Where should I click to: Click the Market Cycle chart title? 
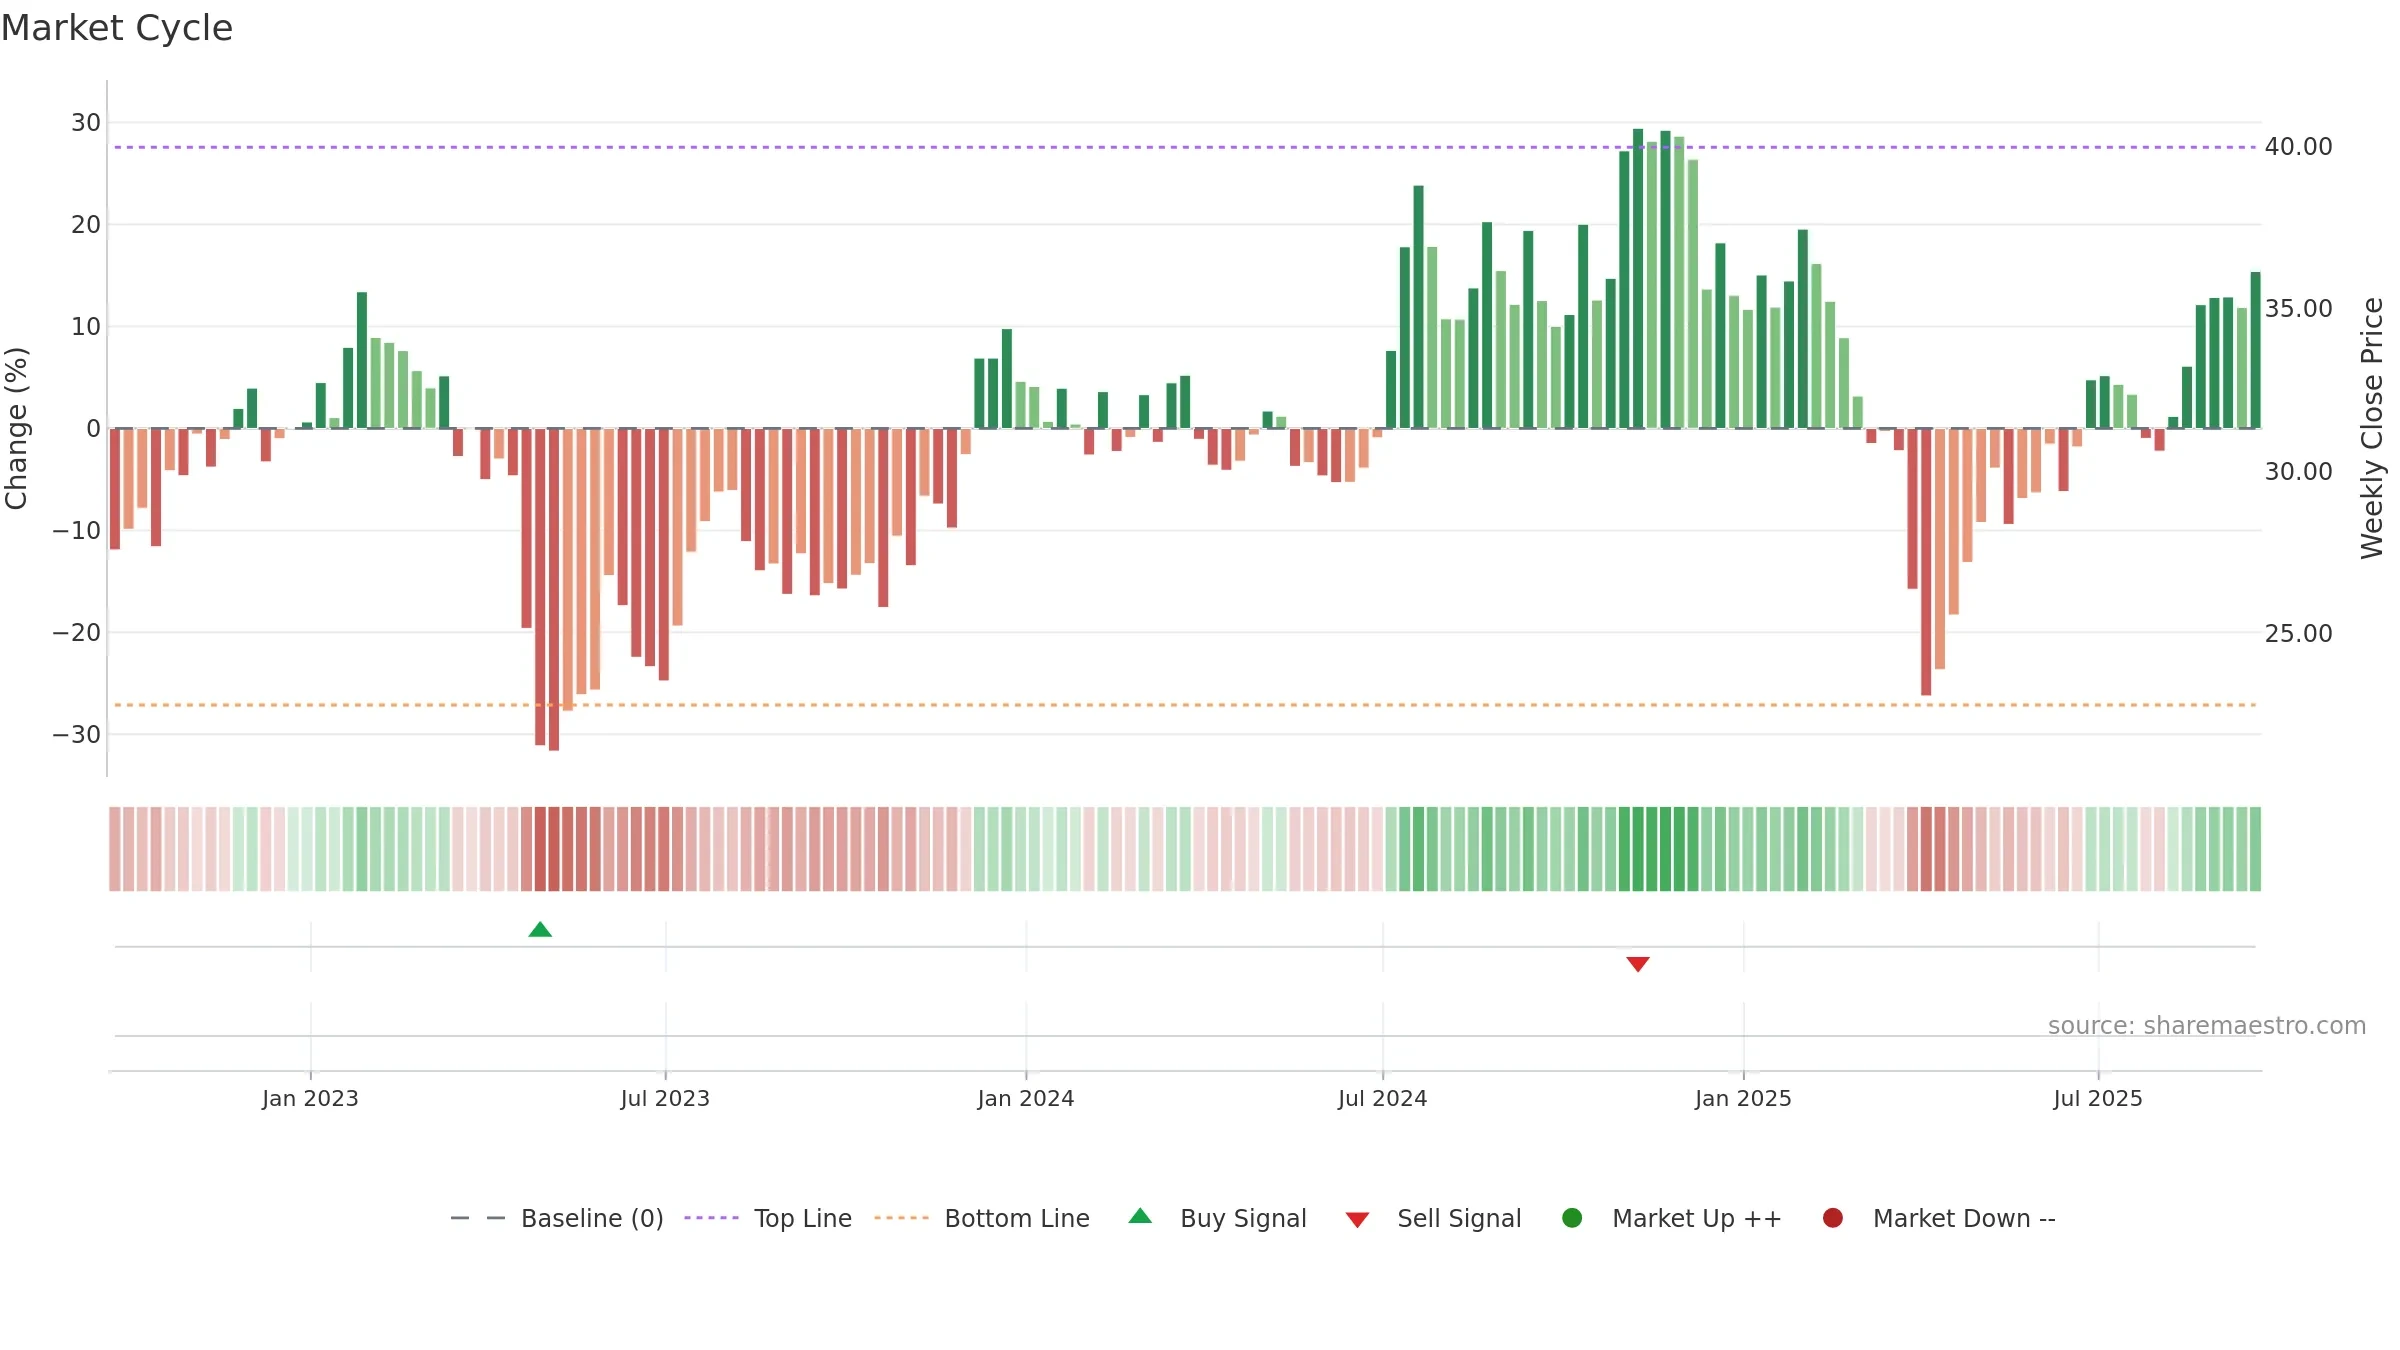pyautogui.click(x=117, y=28)
